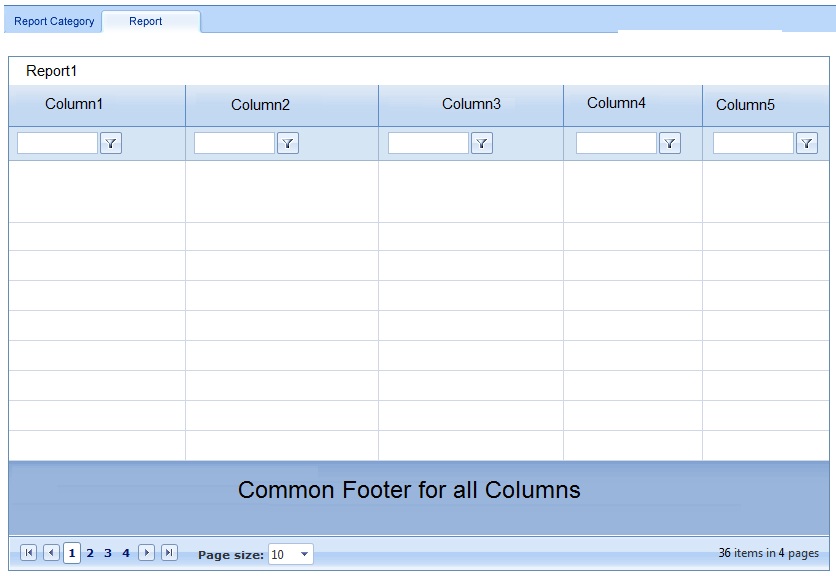Click the Column5 filter funnel icon
Screen dimensions: 836x576
point(807,143)
